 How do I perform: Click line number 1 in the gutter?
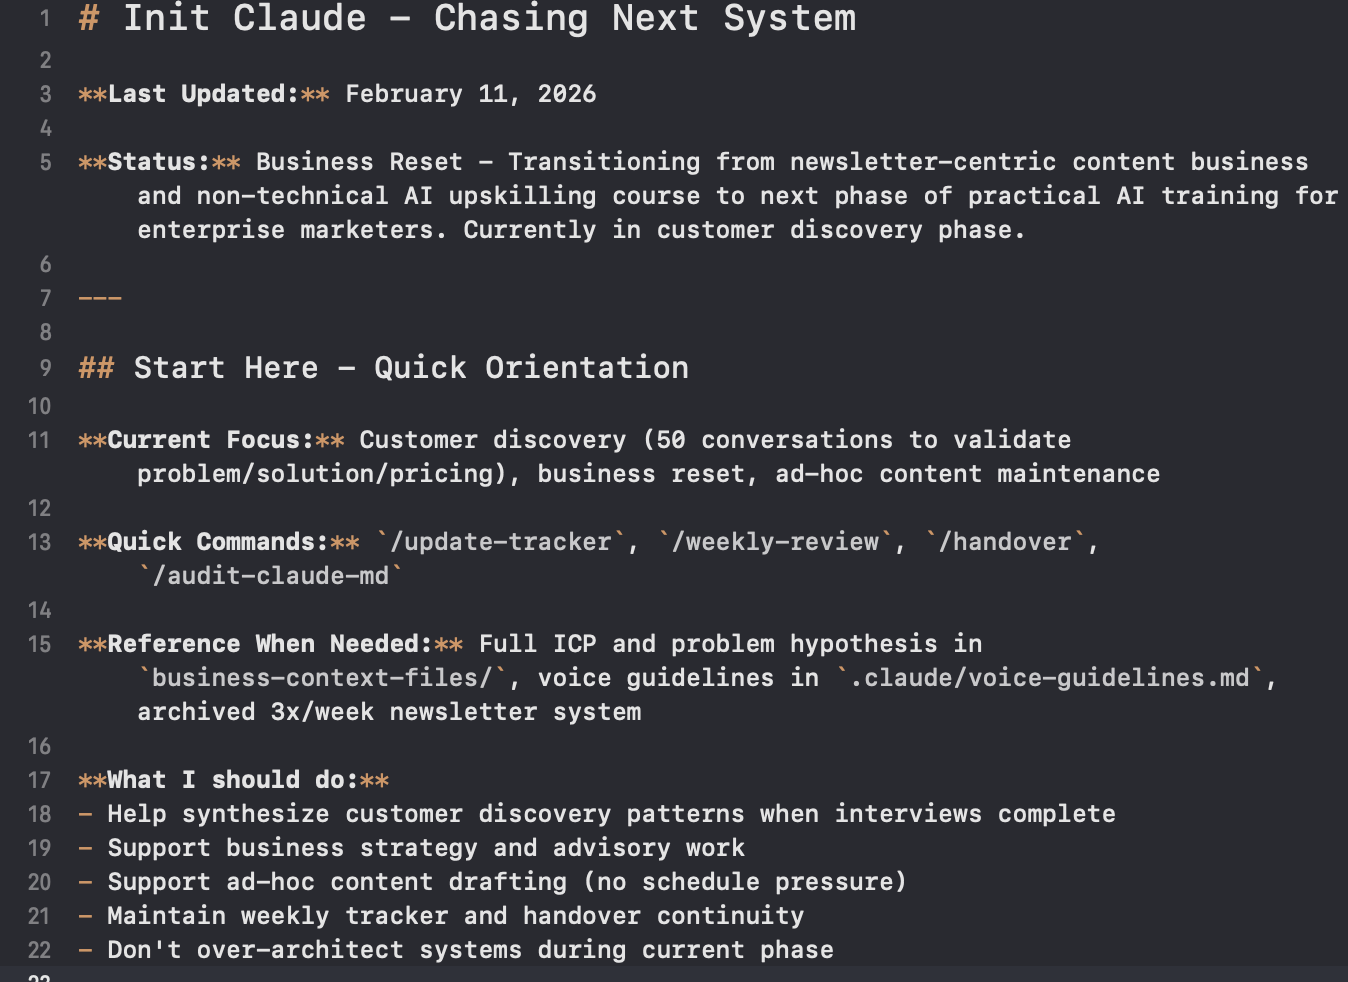(44, 19)
